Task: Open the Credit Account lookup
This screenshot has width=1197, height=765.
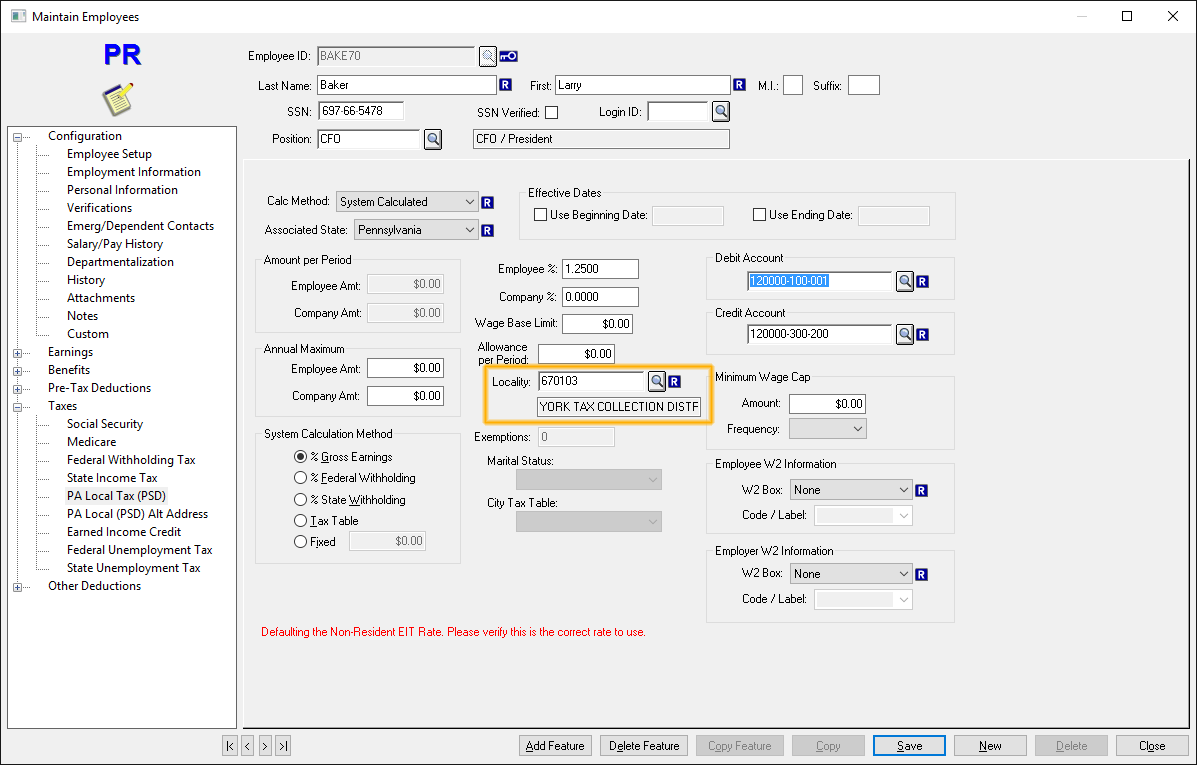Action: click(905, 333)
